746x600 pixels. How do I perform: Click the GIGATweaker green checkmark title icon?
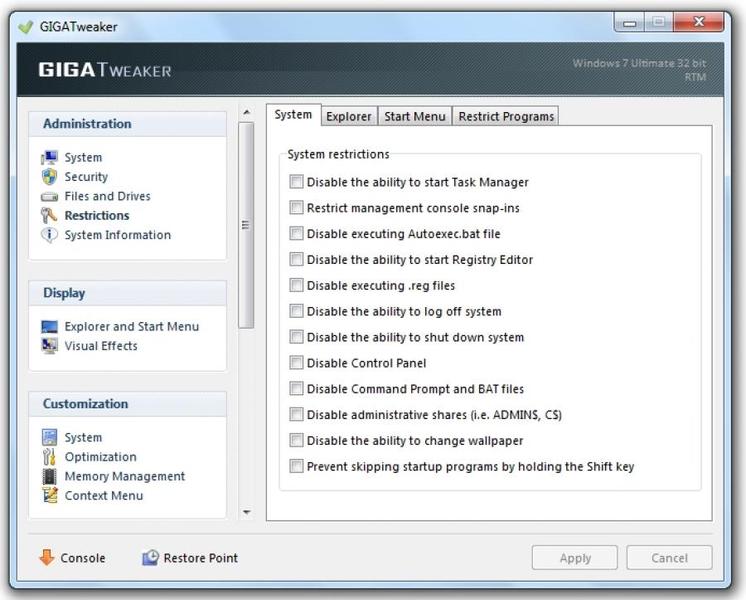(25, 27)
